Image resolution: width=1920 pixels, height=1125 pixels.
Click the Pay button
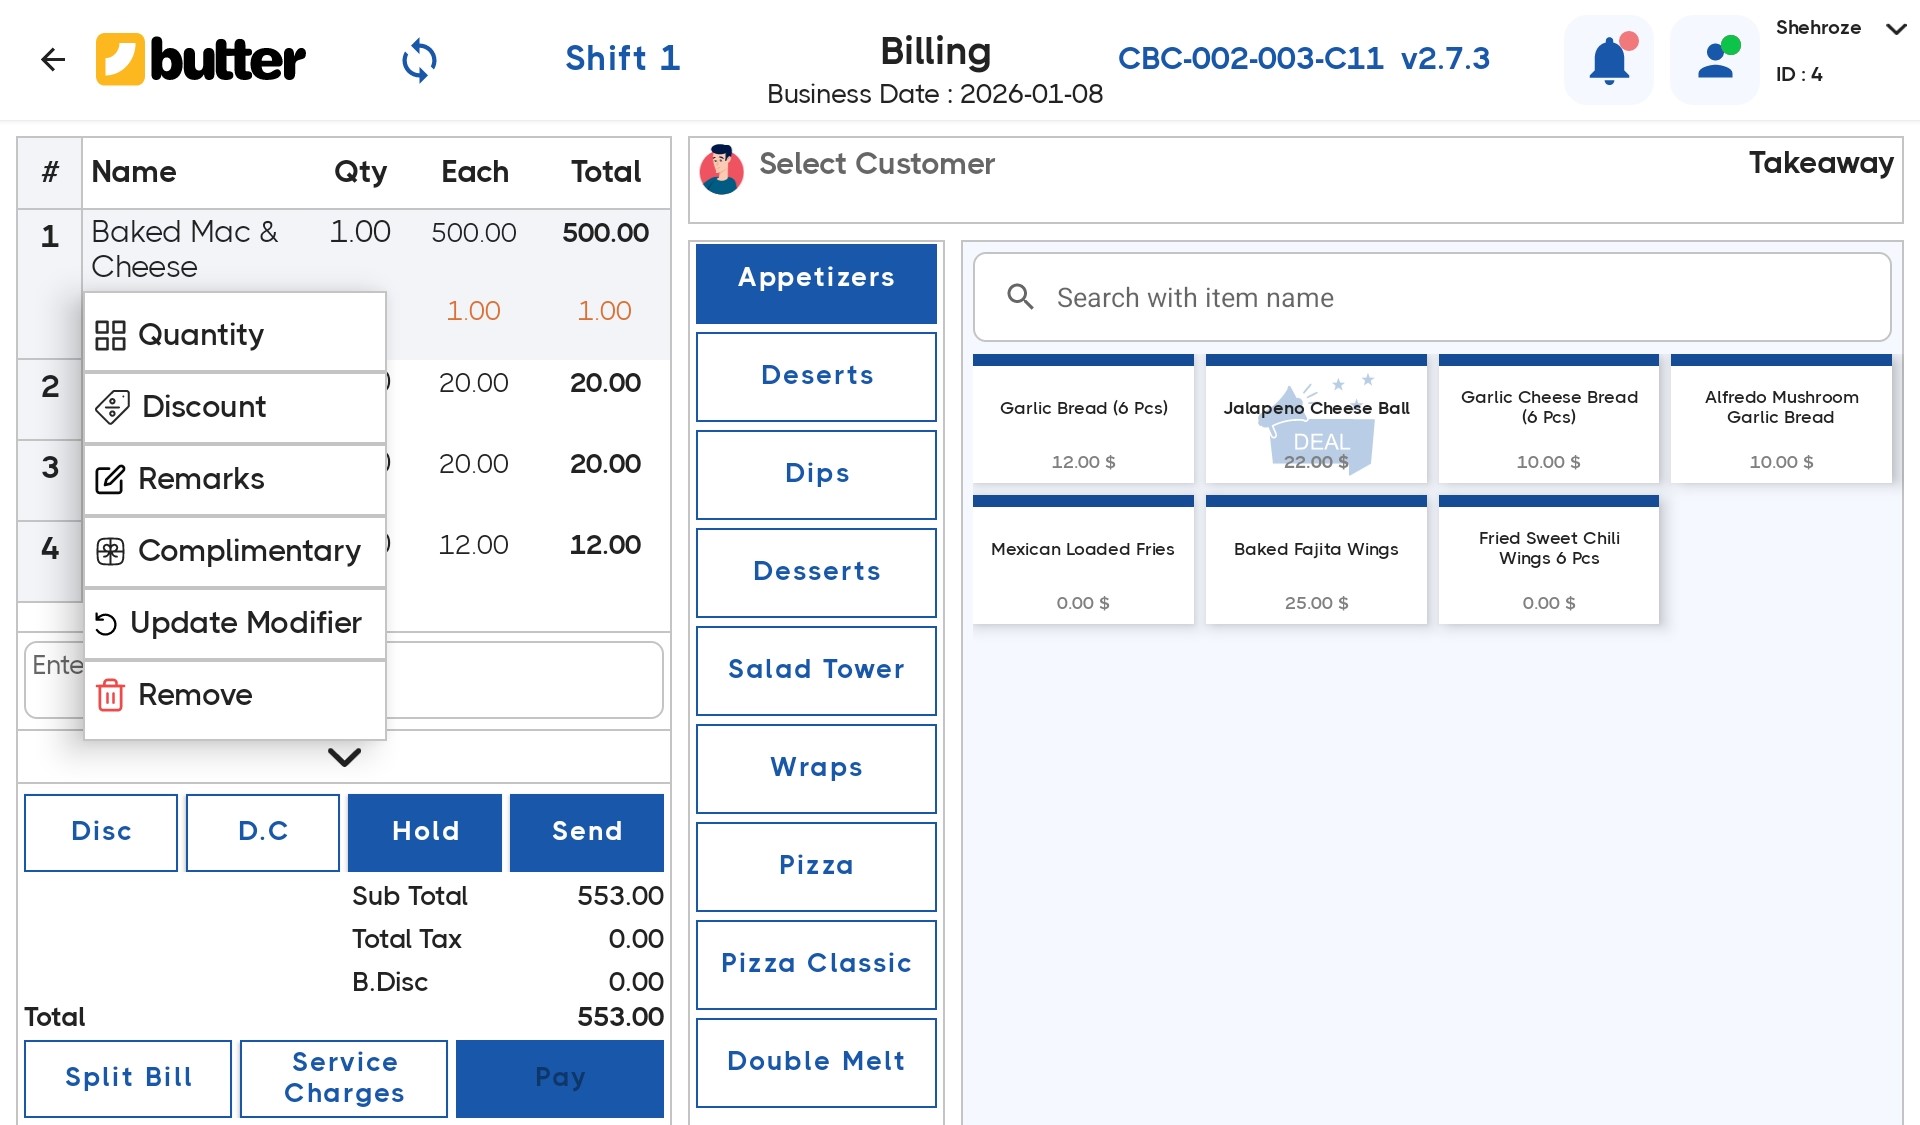[559, 1077]
